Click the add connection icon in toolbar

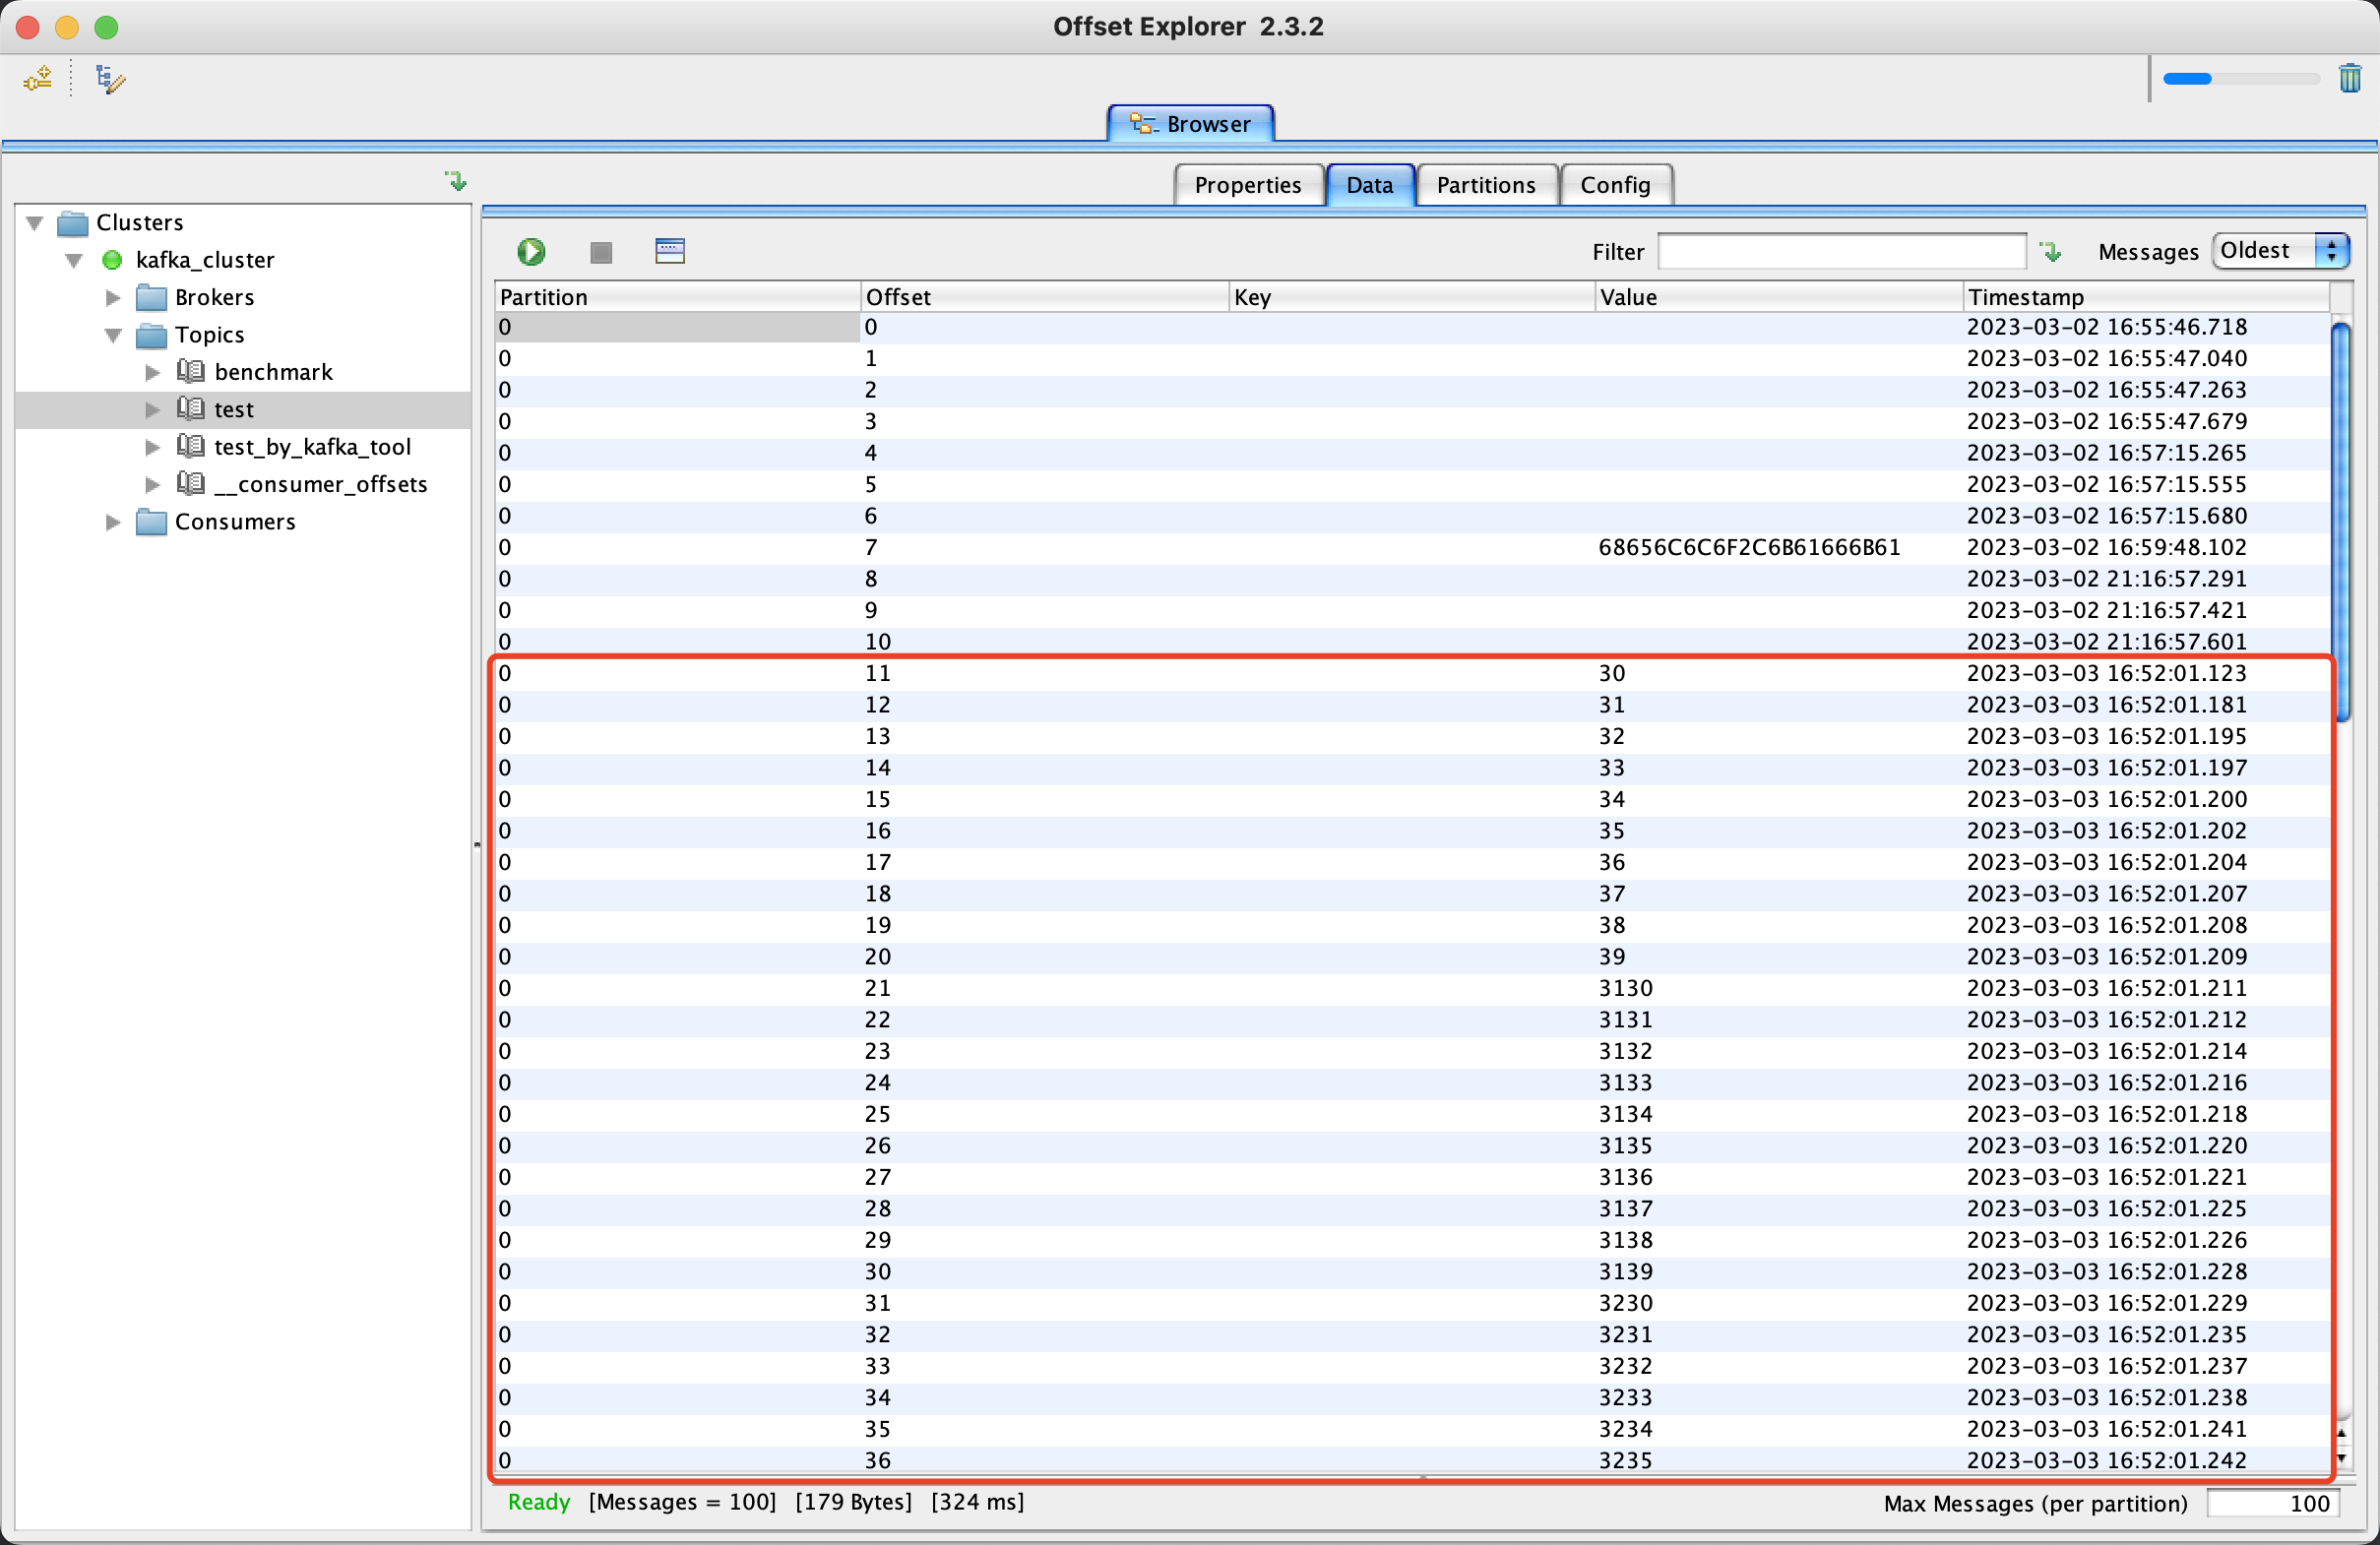pyautogui.click(x=38, y=79)
